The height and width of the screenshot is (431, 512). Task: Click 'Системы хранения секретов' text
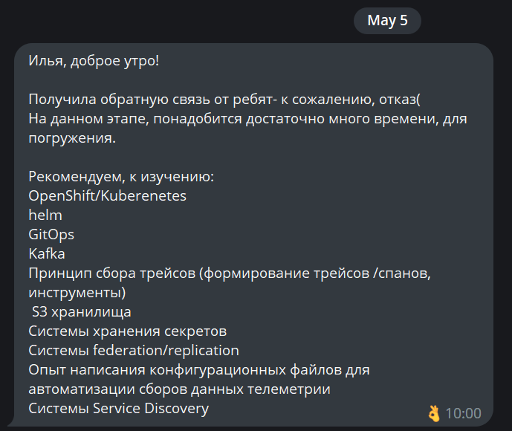click(x=127, y=331)
